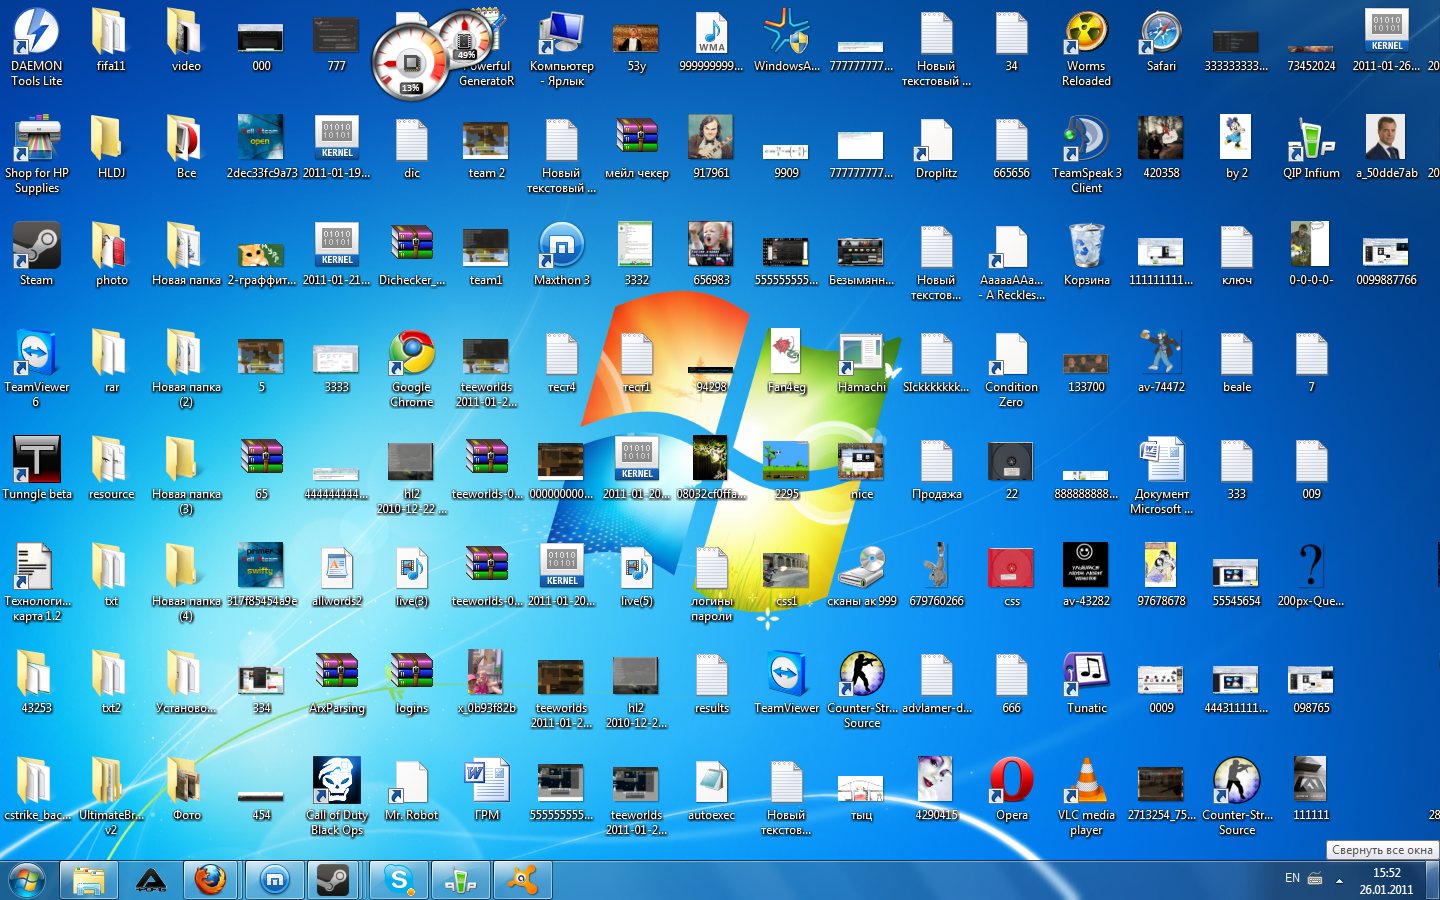Open the photo folder
Image resolution: width=1440 pixels, height=900 pixels.
(x=112, y=254)
